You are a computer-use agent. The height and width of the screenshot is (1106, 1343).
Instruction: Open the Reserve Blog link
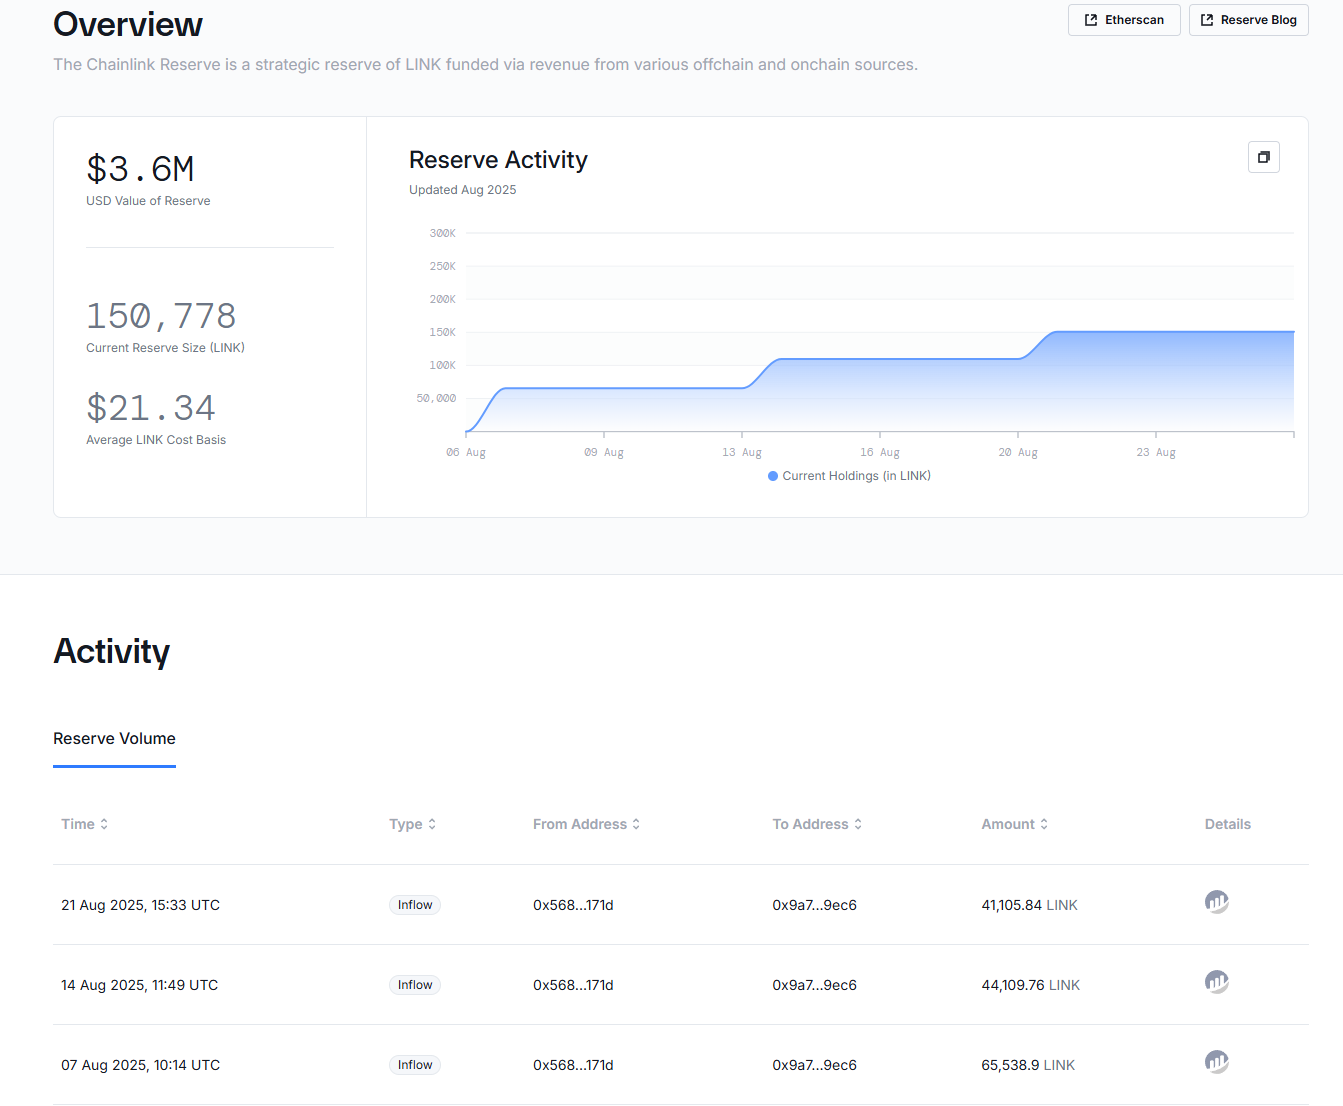point(1248,20)
